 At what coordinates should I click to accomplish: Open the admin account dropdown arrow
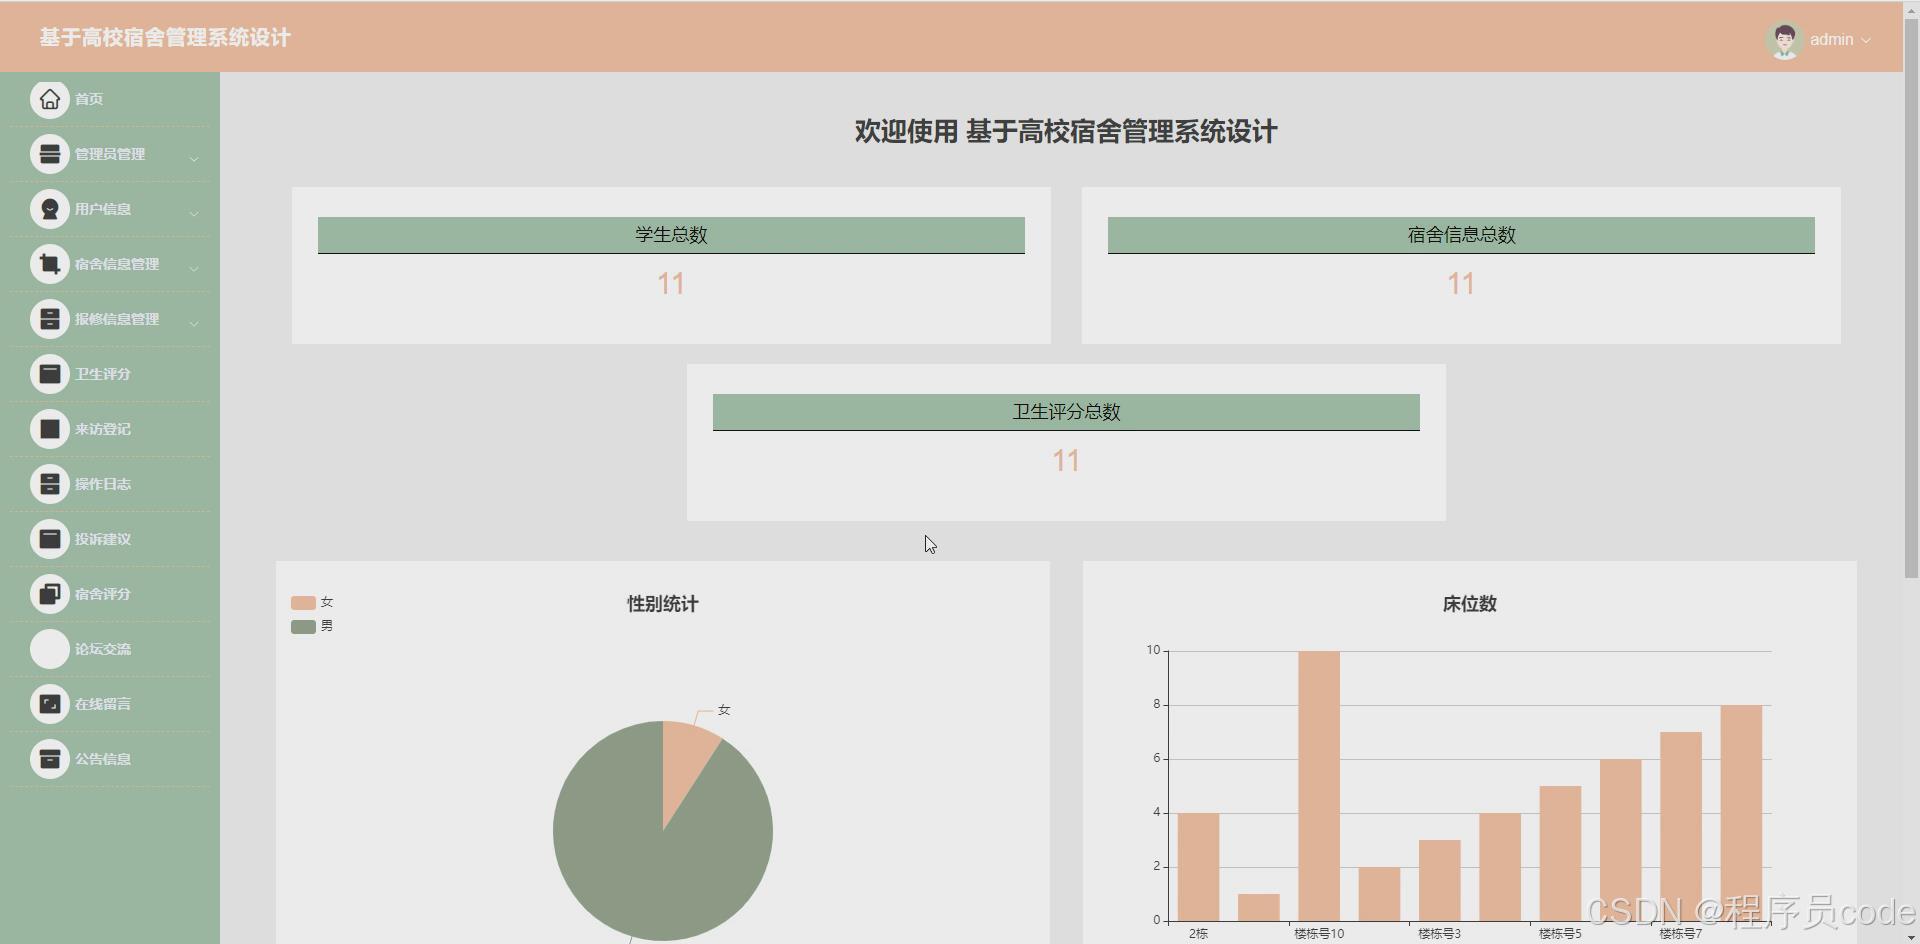[x=1866, y=40]
